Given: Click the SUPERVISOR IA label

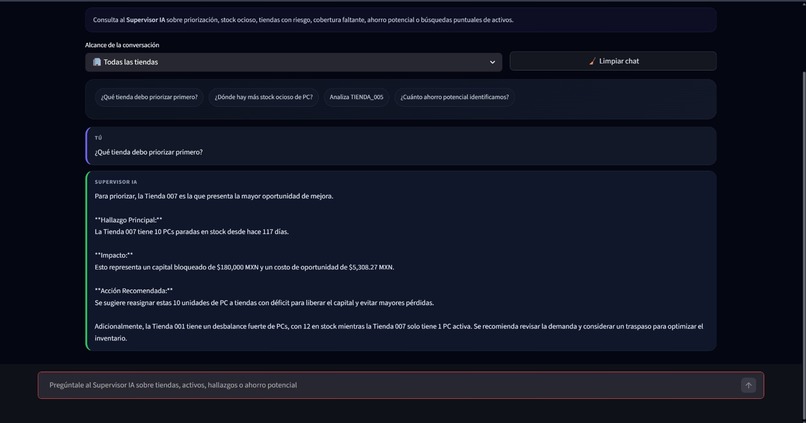Looking at the screenshot, I should point(116,182).
